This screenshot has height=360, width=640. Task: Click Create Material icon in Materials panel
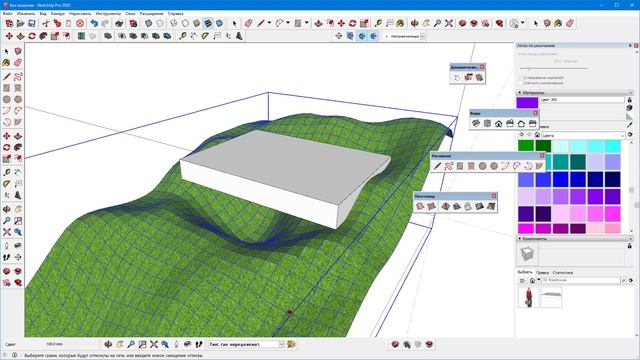pos(629,108)
